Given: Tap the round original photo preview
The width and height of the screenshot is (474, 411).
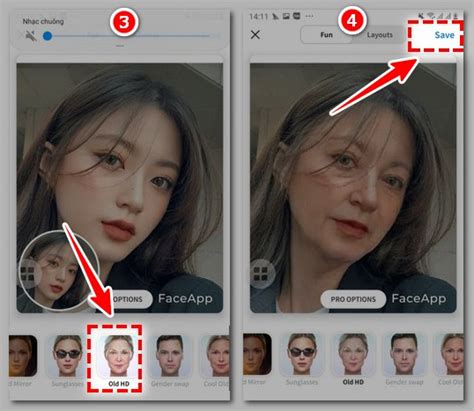Looking at the screenshot, I should (59, 270).
